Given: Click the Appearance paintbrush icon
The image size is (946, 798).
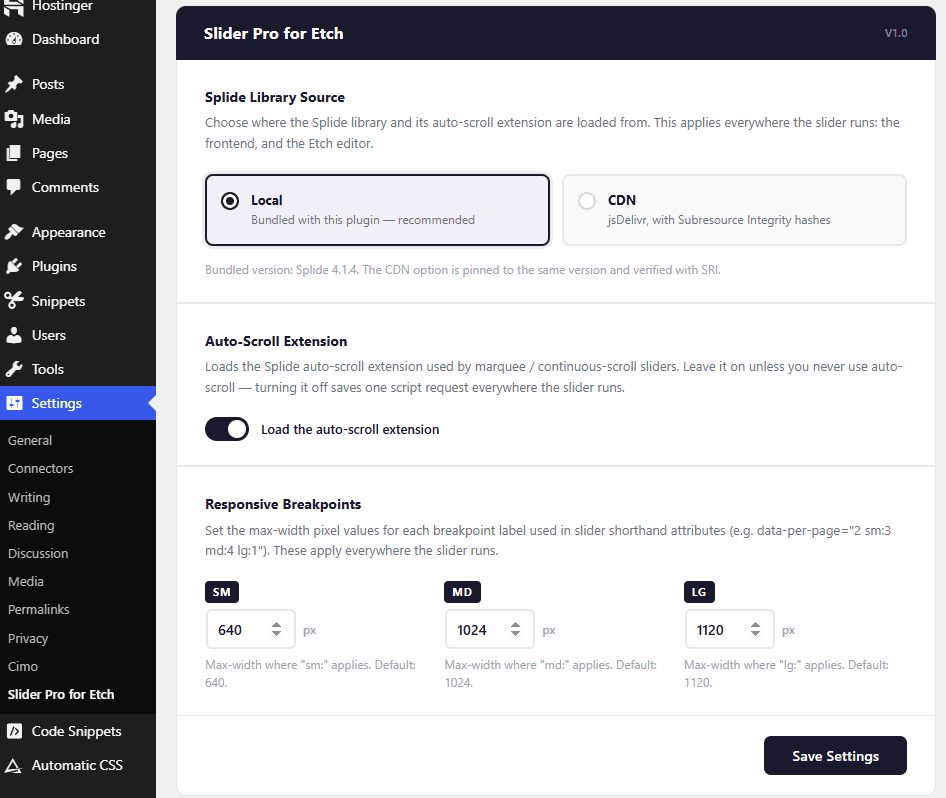Looking at the screenshot, I should click(x=14, y=232).
